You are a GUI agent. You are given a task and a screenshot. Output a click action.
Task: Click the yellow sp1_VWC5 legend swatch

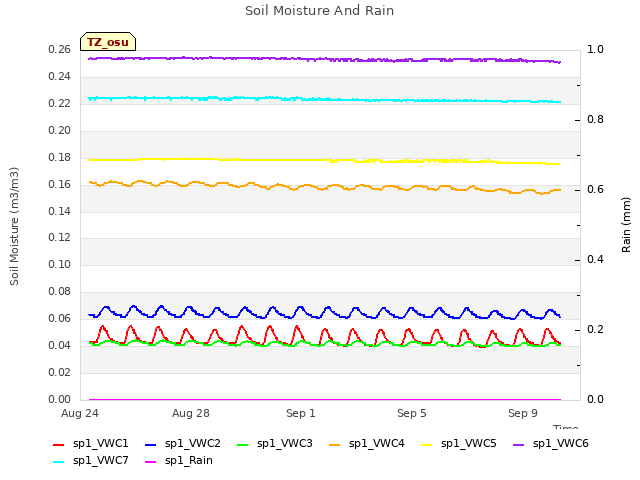pyautogui.click(x=427, y=445)
